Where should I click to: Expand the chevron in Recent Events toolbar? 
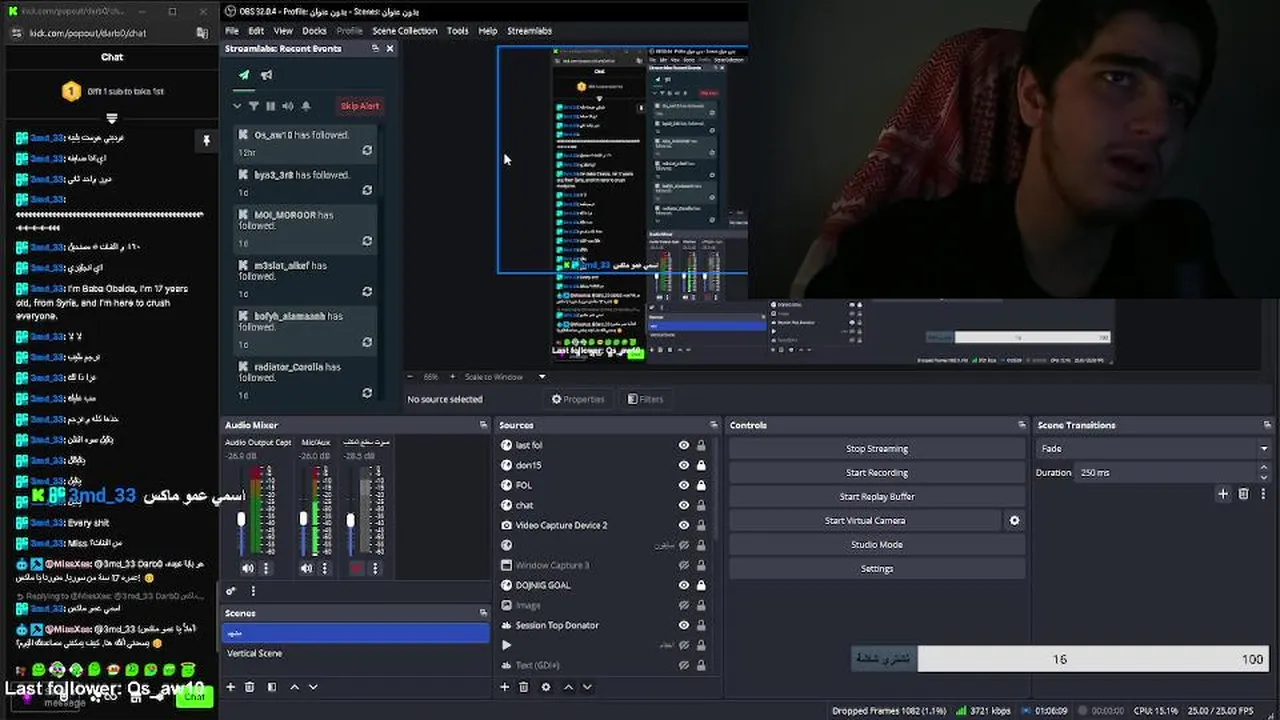[x=237, y=106]
